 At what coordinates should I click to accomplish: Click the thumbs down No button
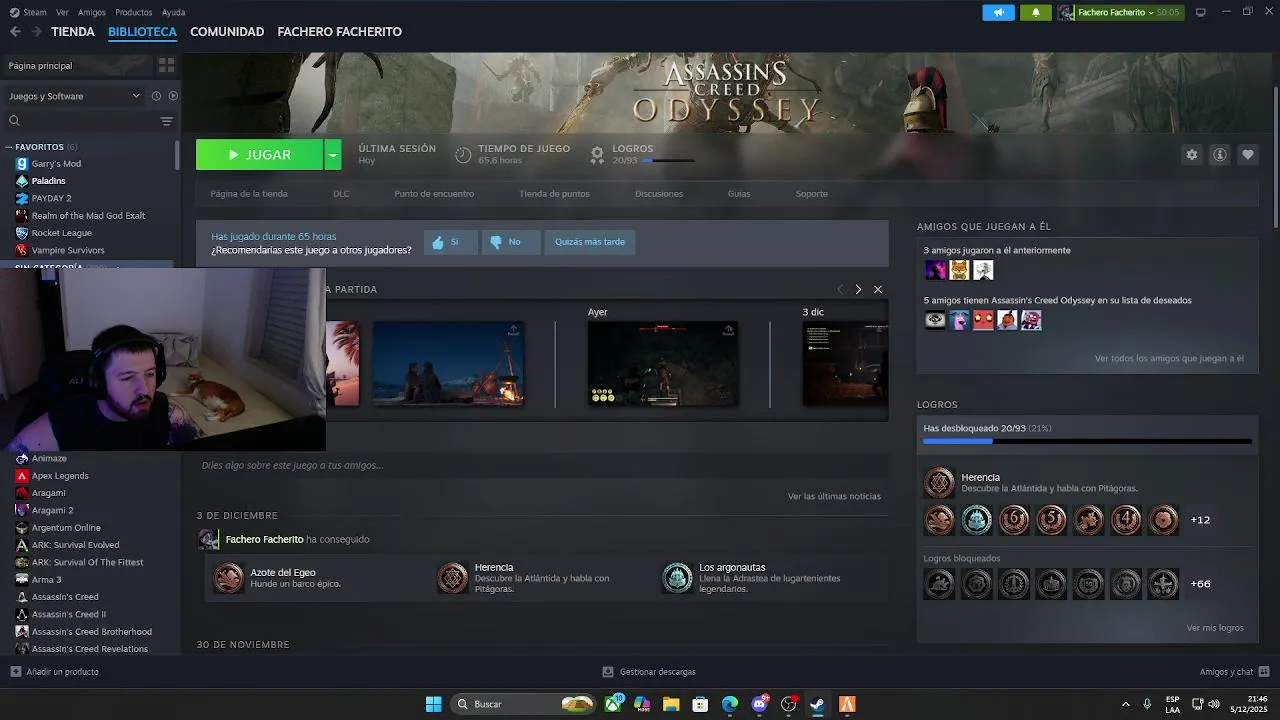(x=510, y=242)
